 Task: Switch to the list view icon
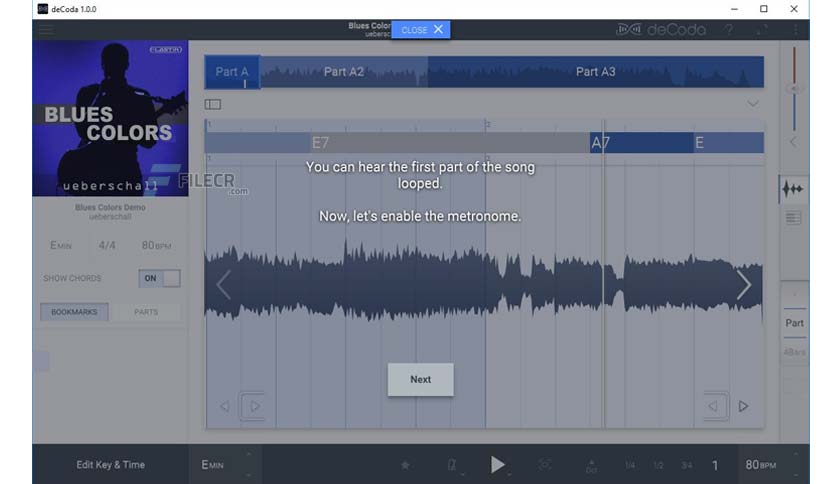coord(793,218)
